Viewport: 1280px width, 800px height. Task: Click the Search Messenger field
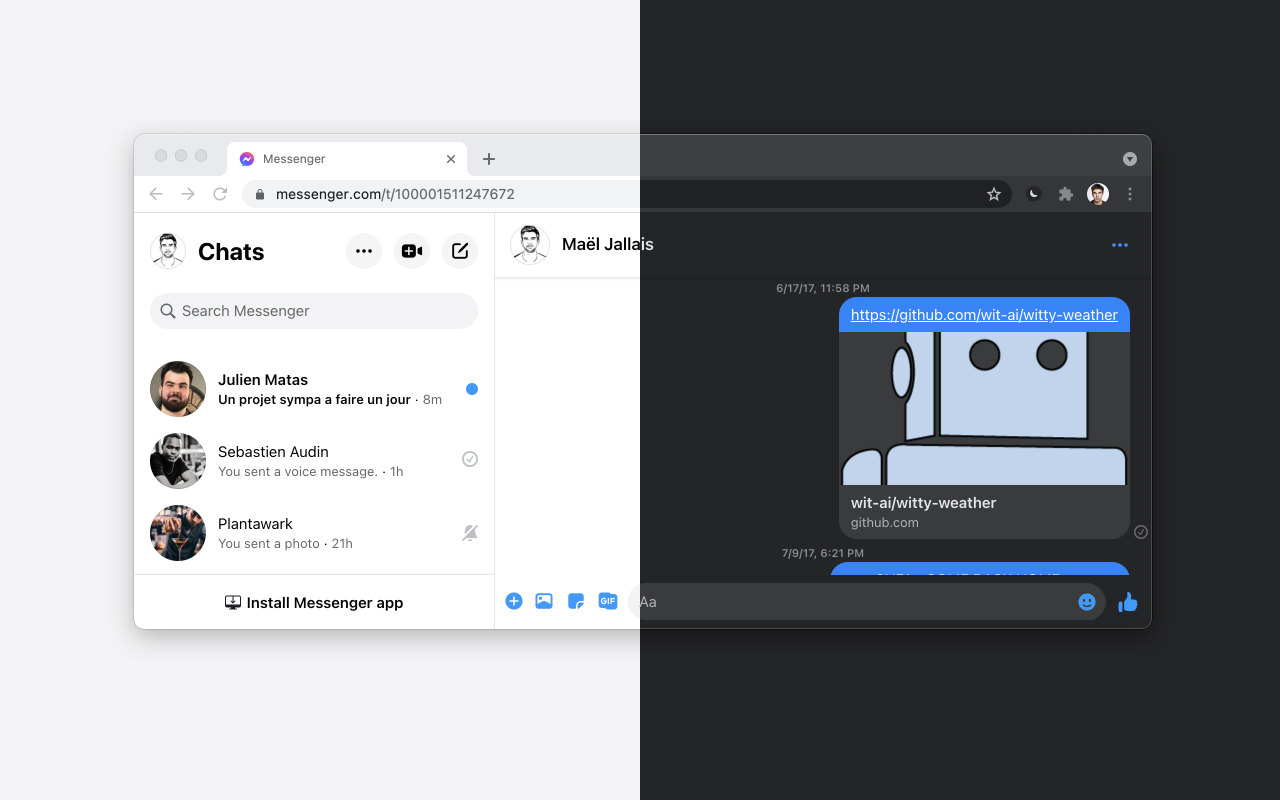[x=313, y=311]
